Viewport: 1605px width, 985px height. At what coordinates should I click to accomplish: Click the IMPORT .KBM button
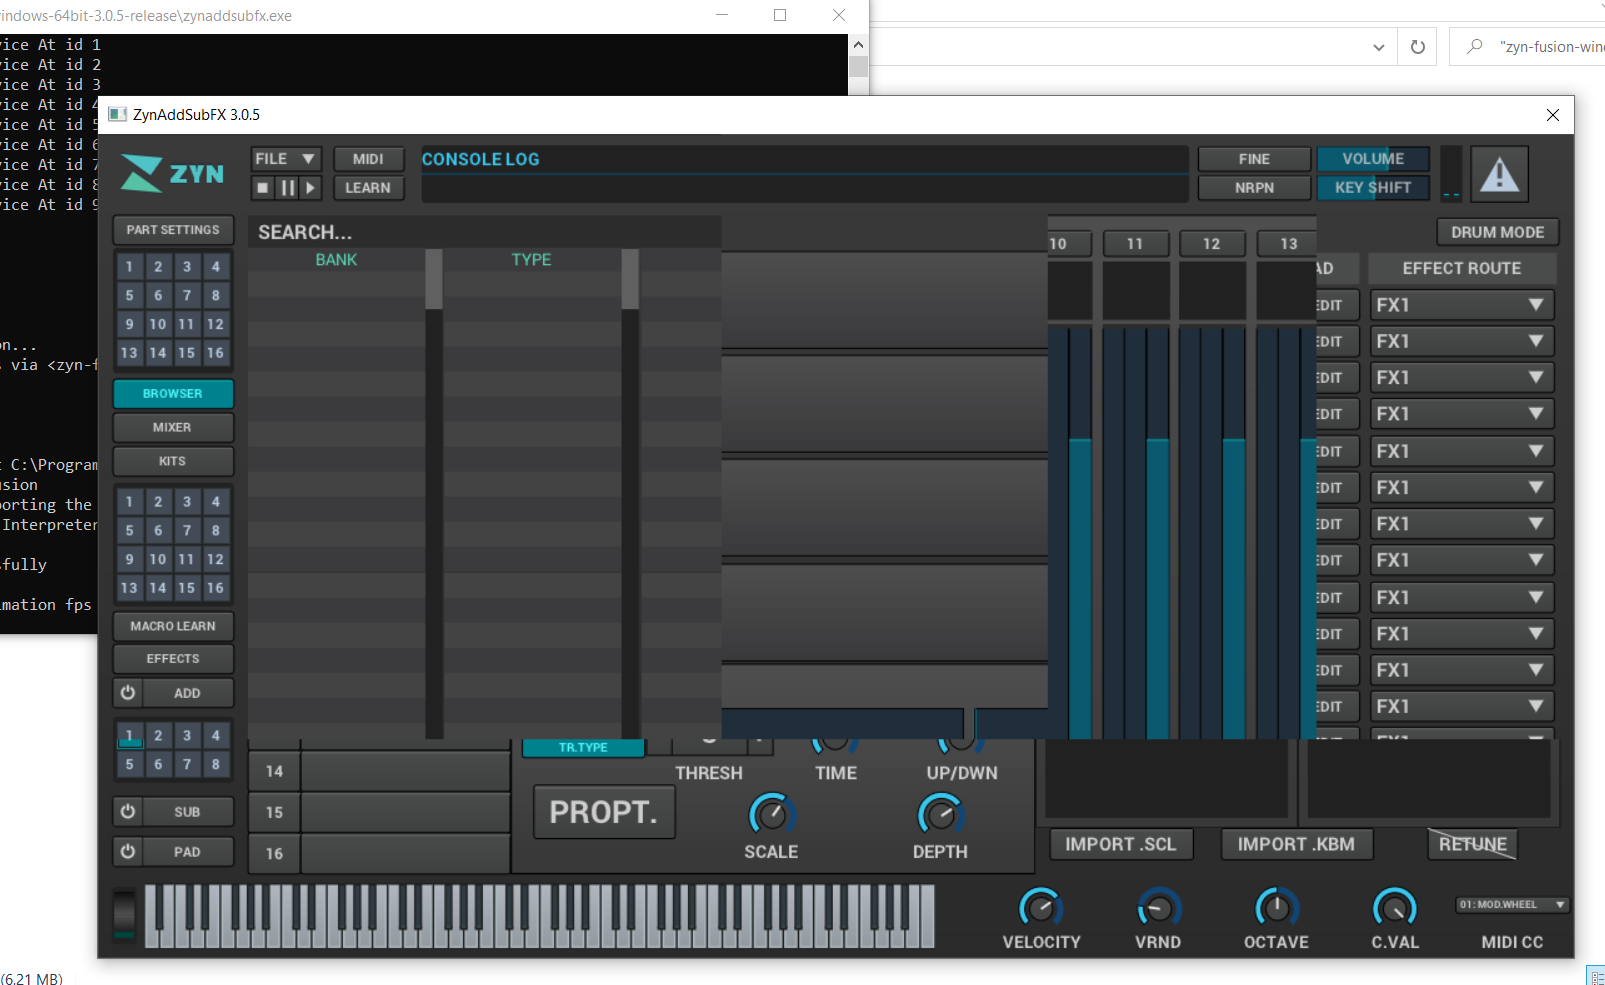point(1296,844)
